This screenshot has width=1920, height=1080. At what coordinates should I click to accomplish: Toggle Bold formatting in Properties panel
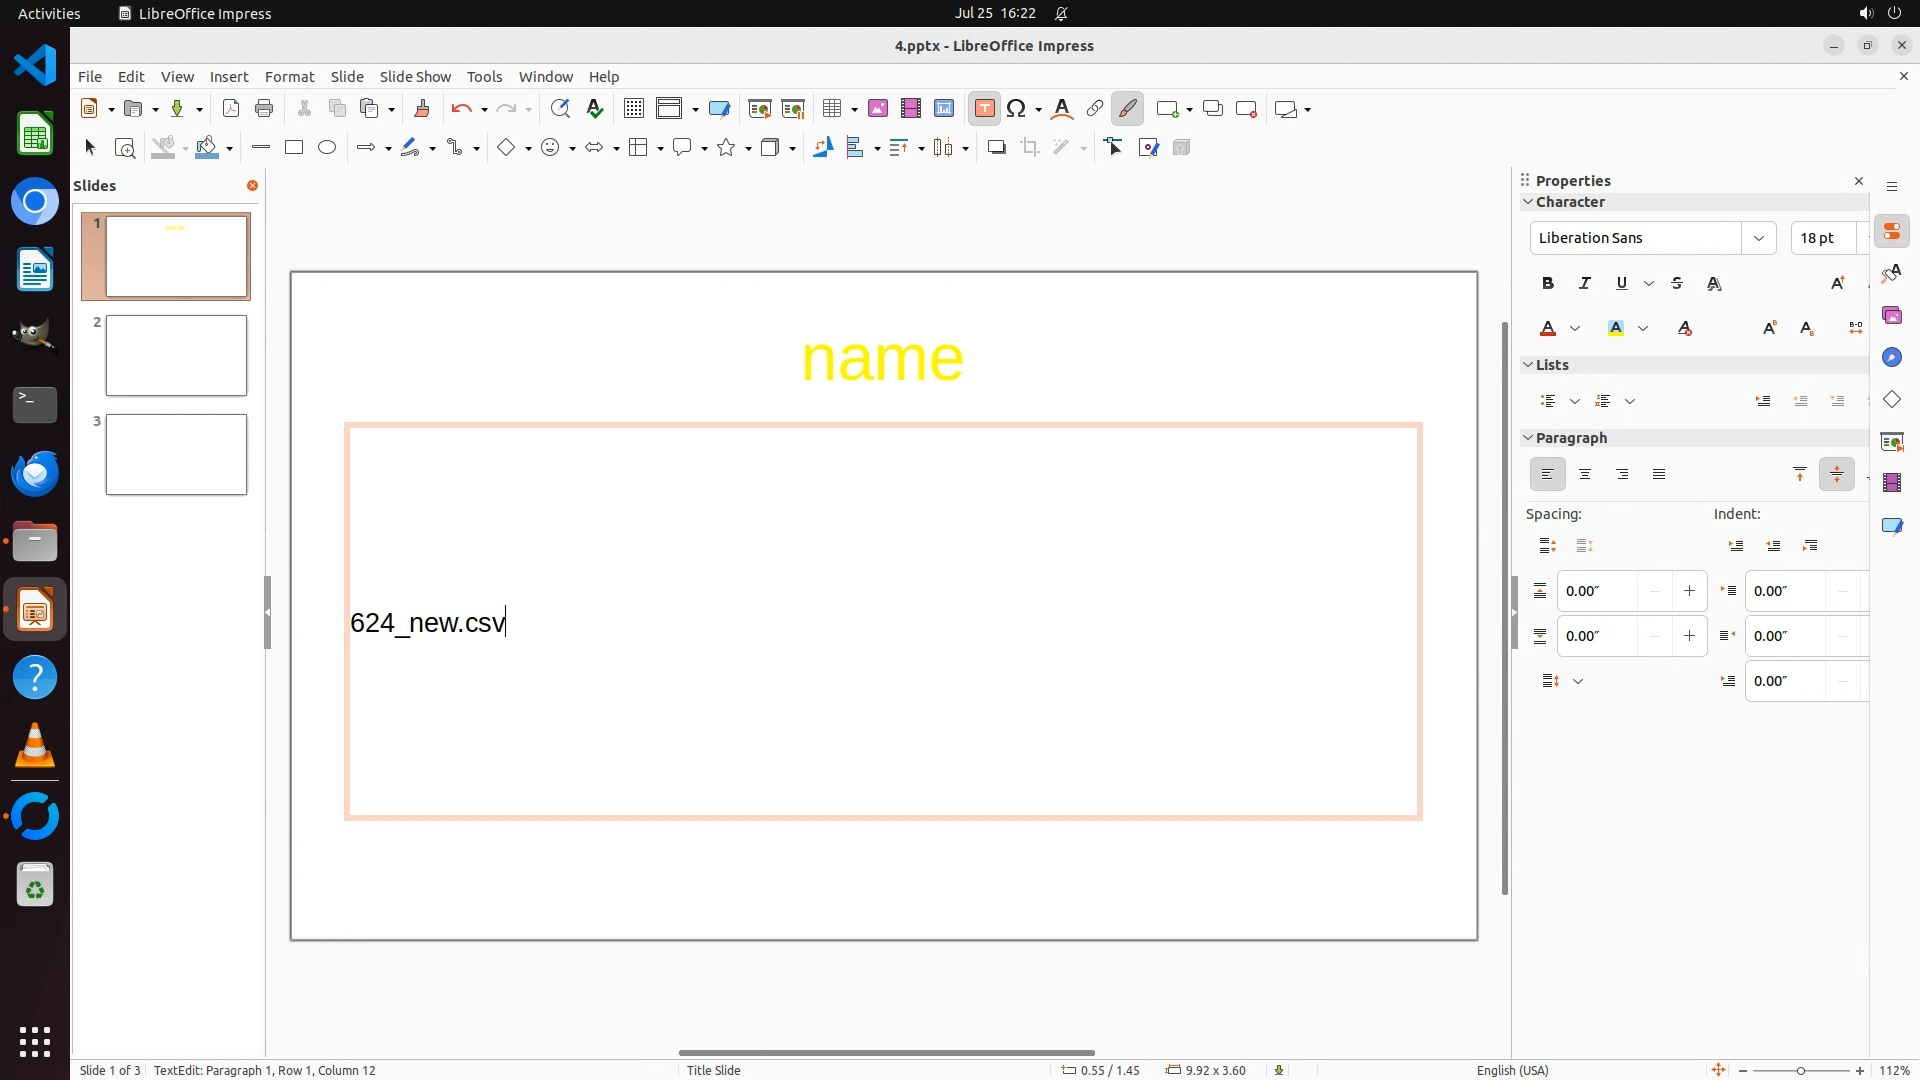(x=1548, y=284)
